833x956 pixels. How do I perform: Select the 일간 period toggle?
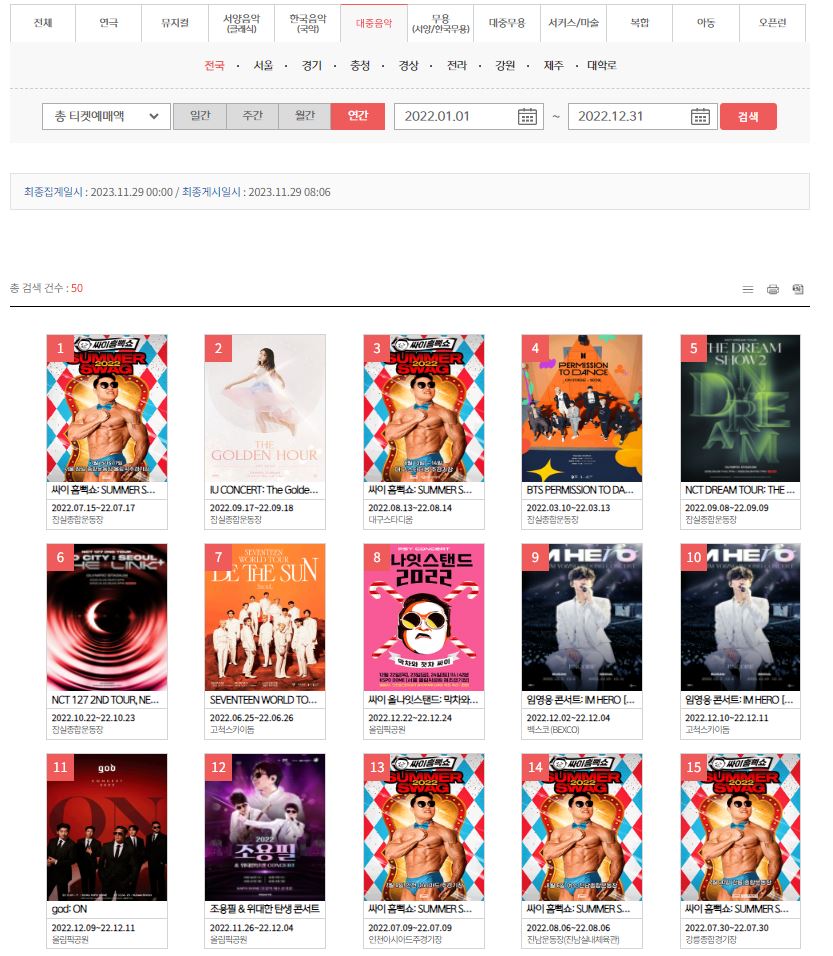point(199,116)
